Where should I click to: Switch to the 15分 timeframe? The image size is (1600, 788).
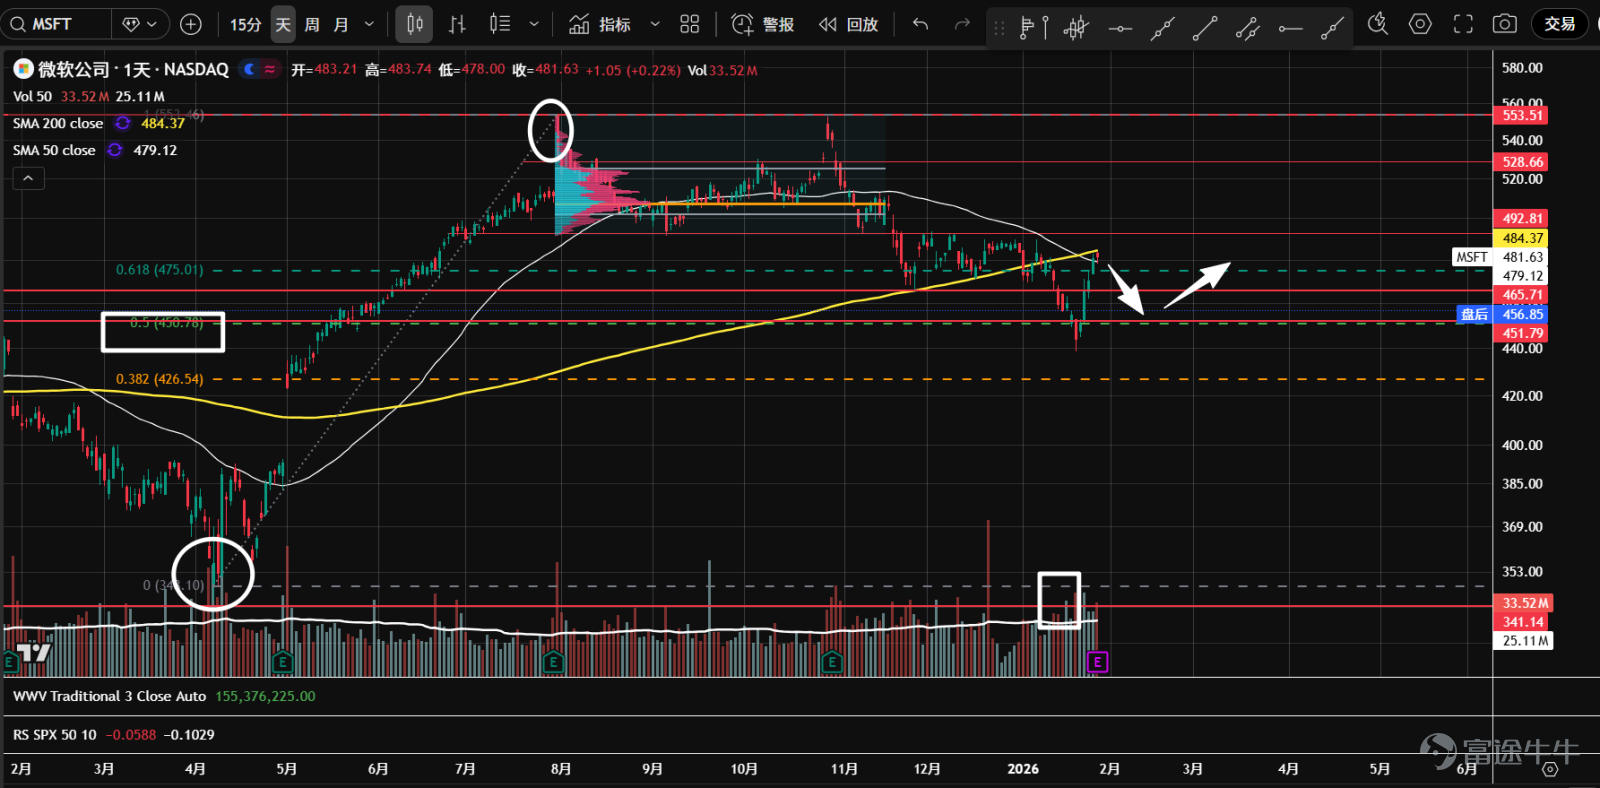(x=245, y=24)
